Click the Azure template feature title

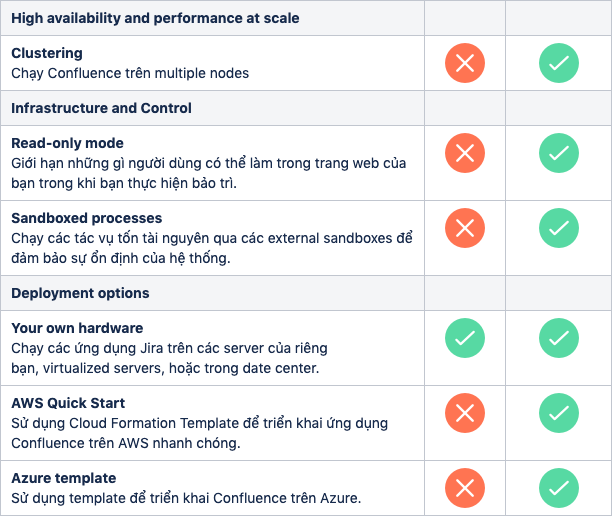click(x=64, y=478)
